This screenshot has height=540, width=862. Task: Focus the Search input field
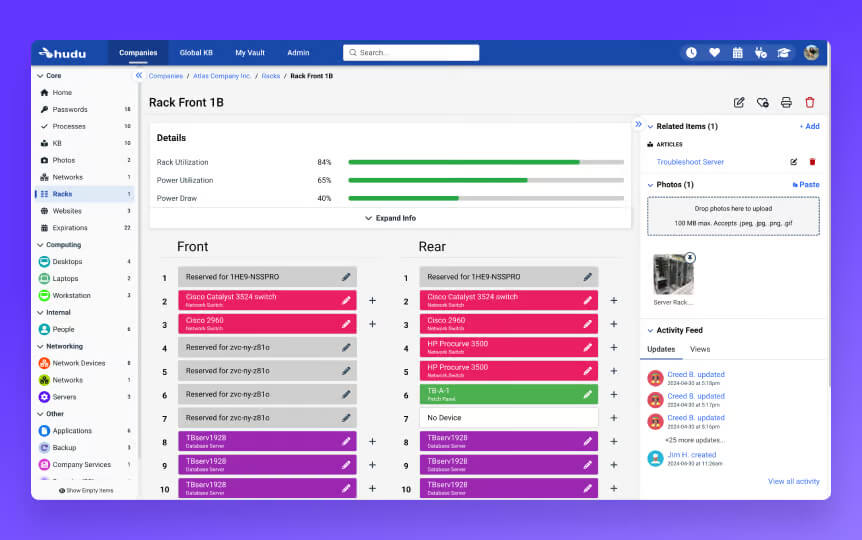pos(411,53)
